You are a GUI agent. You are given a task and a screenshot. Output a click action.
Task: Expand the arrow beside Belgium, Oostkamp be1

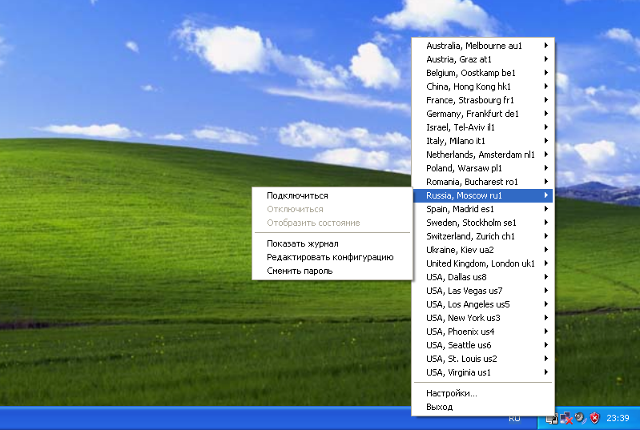(x=546, y=73)
